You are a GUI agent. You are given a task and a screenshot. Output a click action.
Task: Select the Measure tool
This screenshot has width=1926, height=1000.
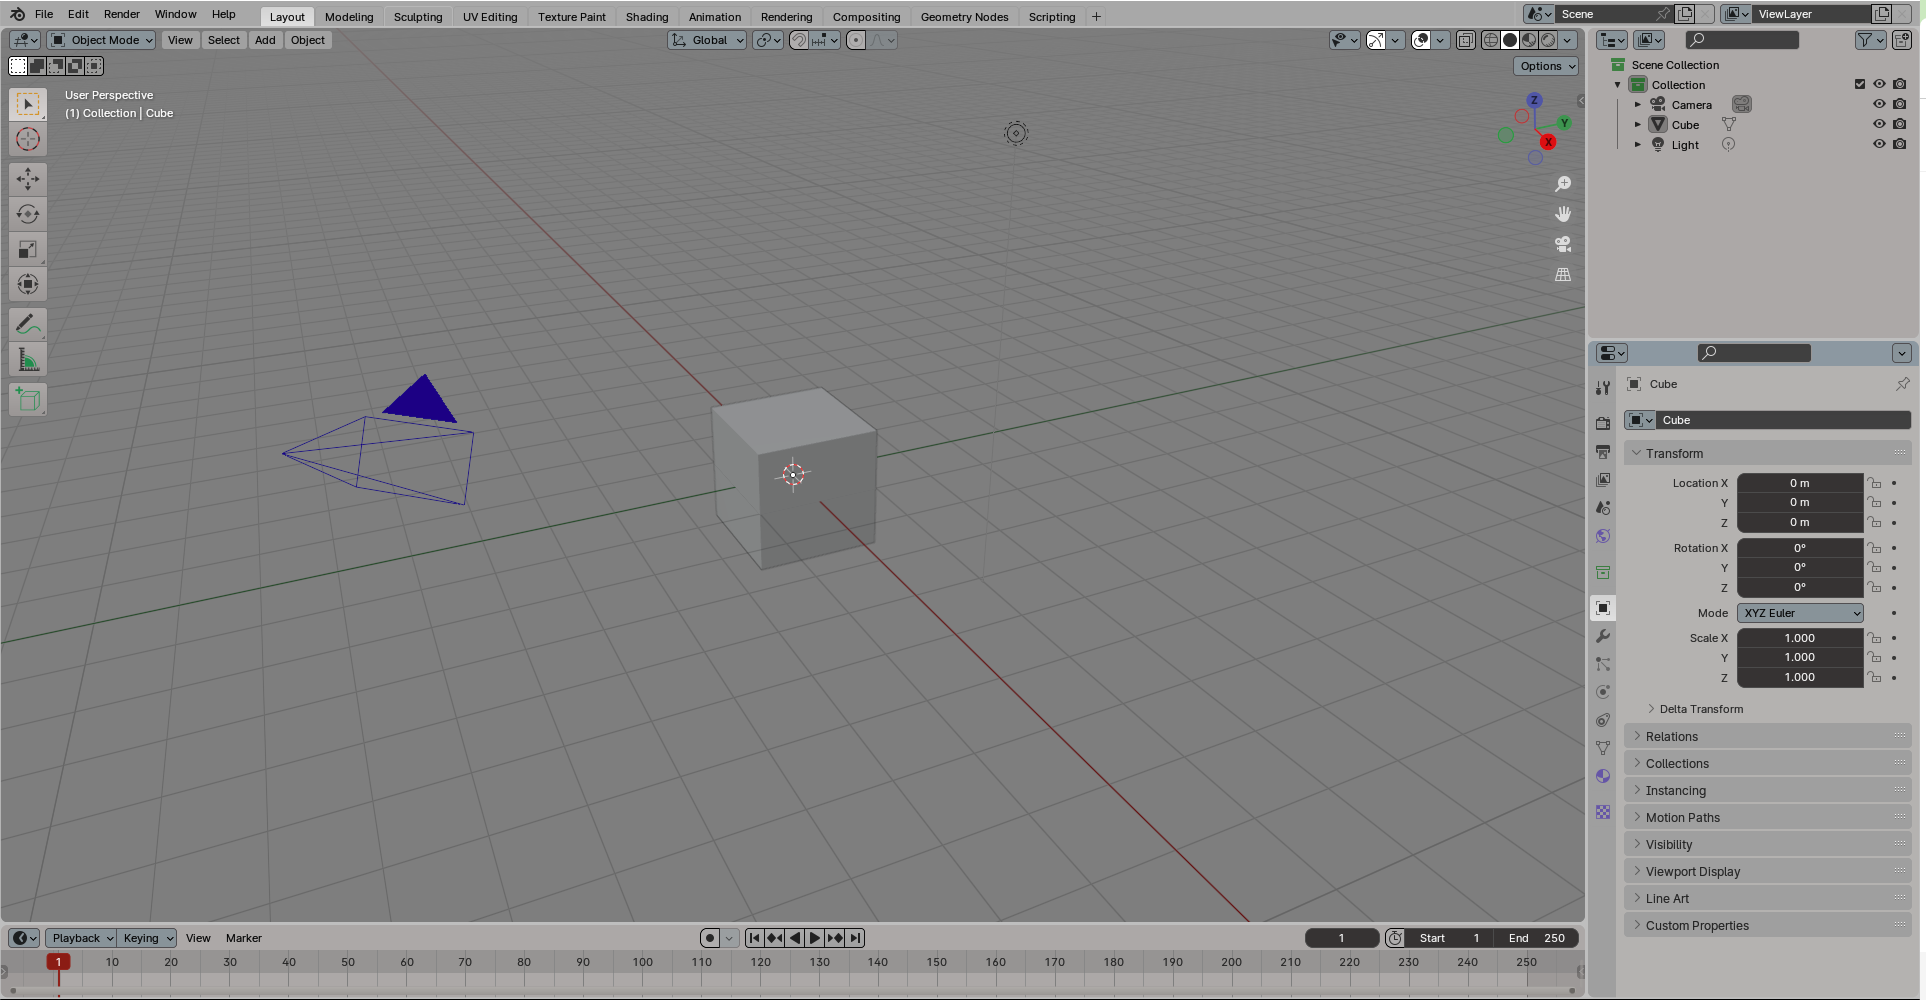click(x=28, y=359)
